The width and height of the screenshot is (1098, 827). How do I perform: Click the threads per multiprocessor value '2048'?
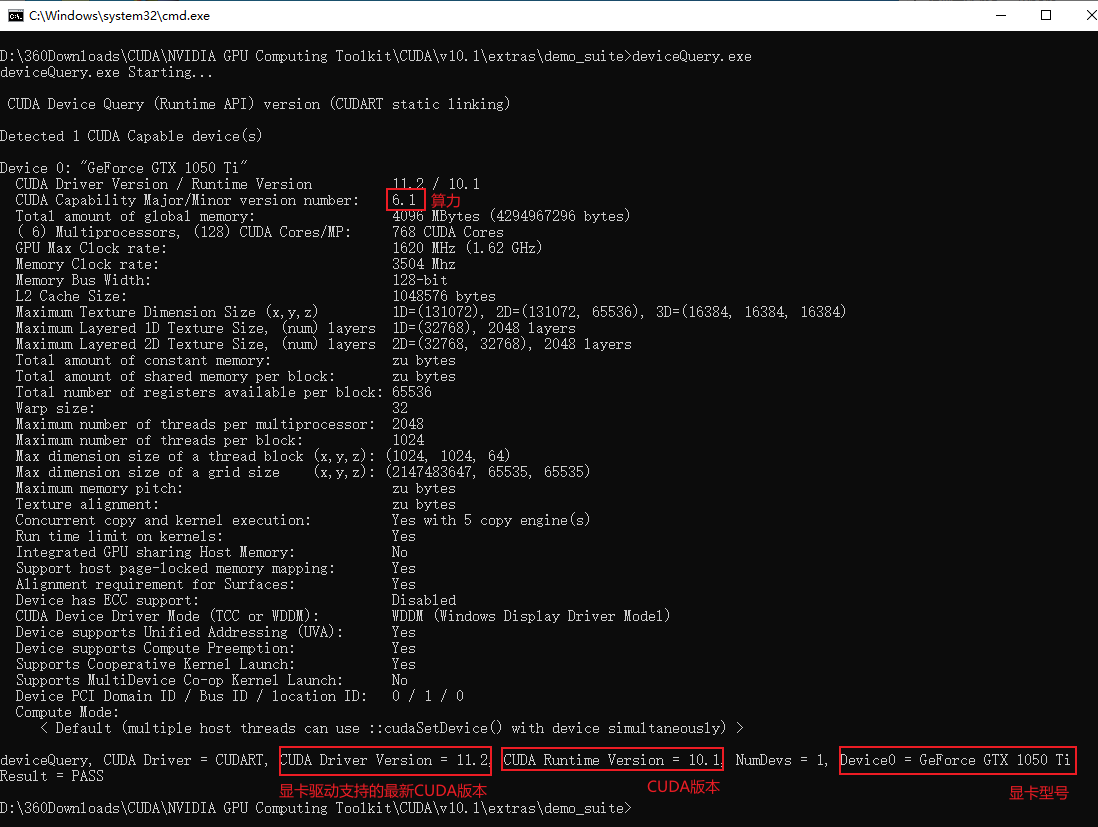coord(408,424)
